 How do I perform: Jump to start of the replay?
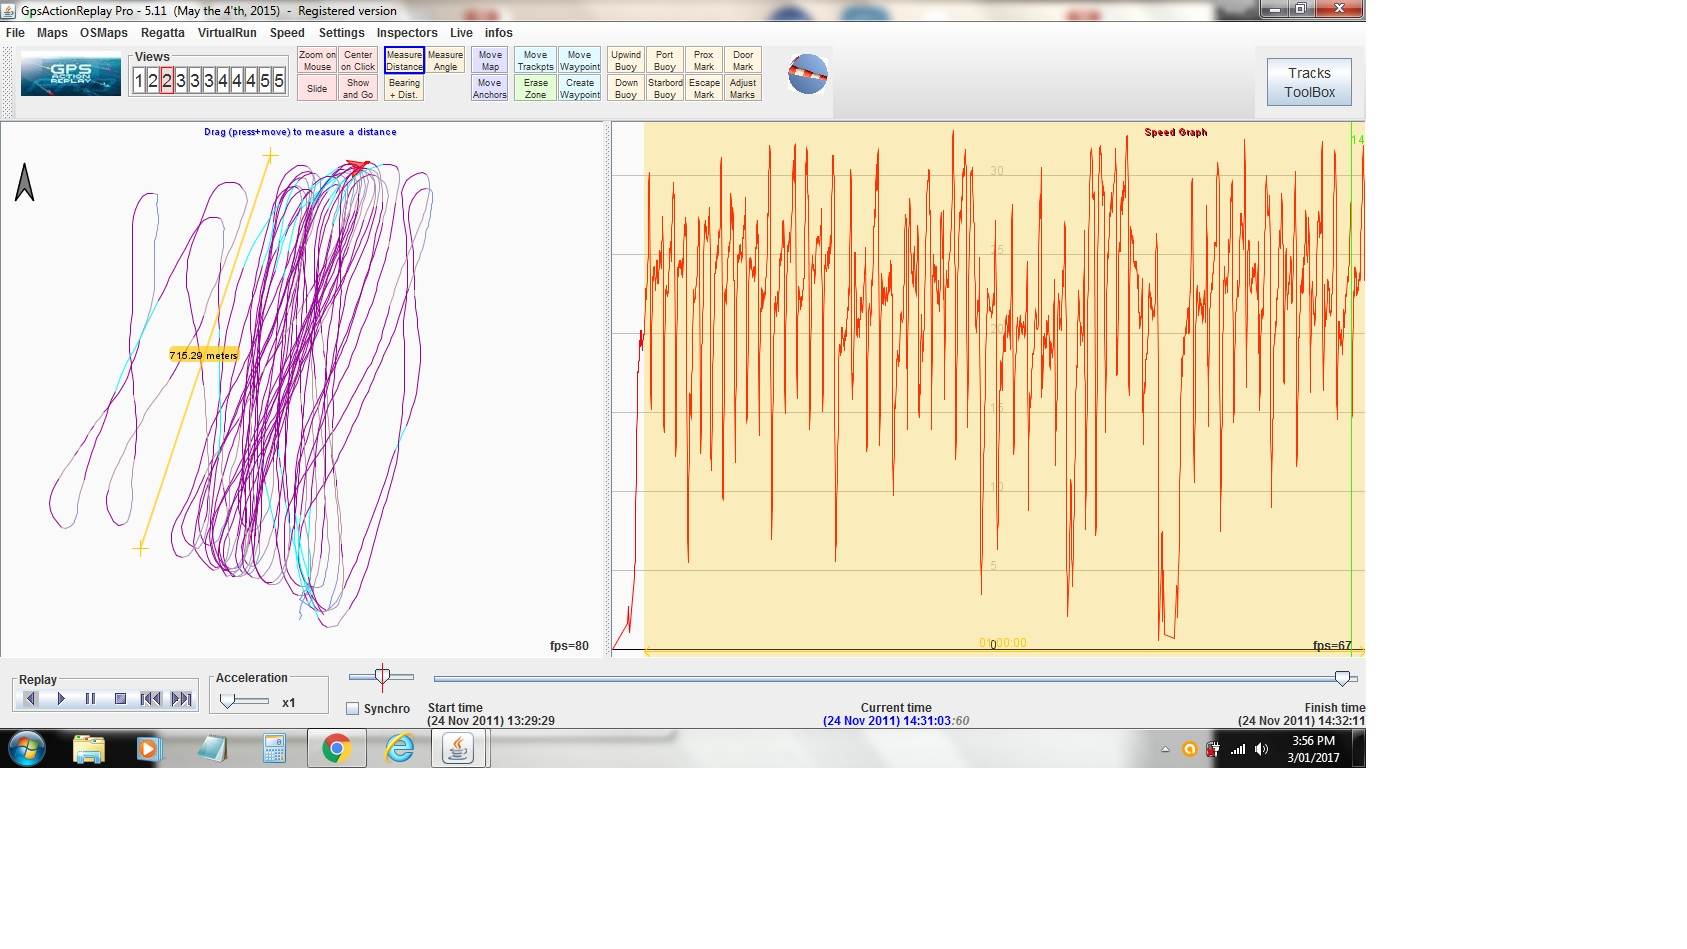click(x=150, y=699)
